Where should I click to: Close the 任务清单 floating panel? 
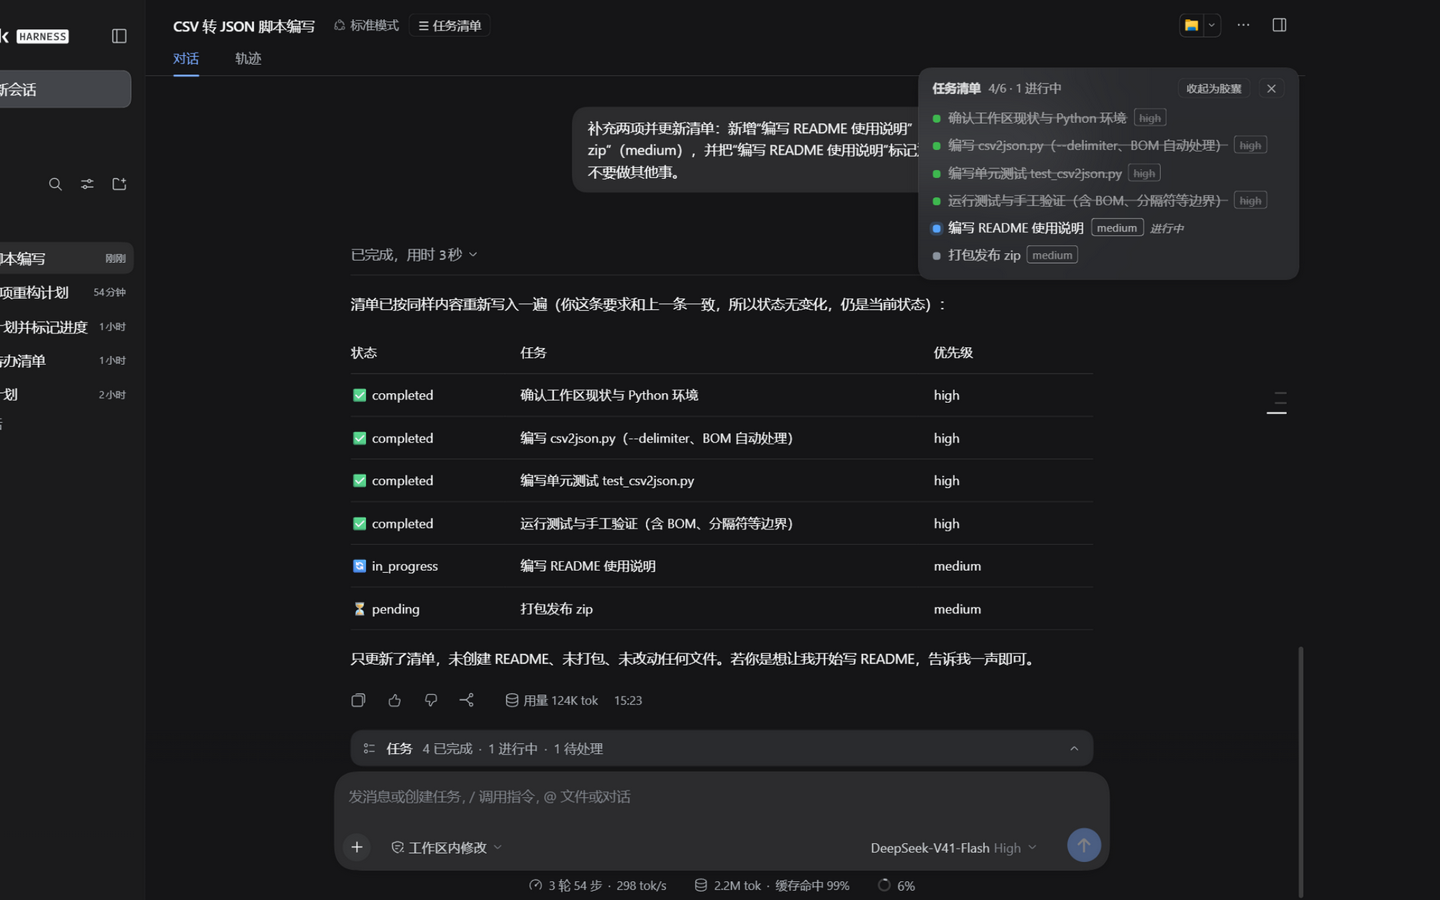[x=1271, y=89]
